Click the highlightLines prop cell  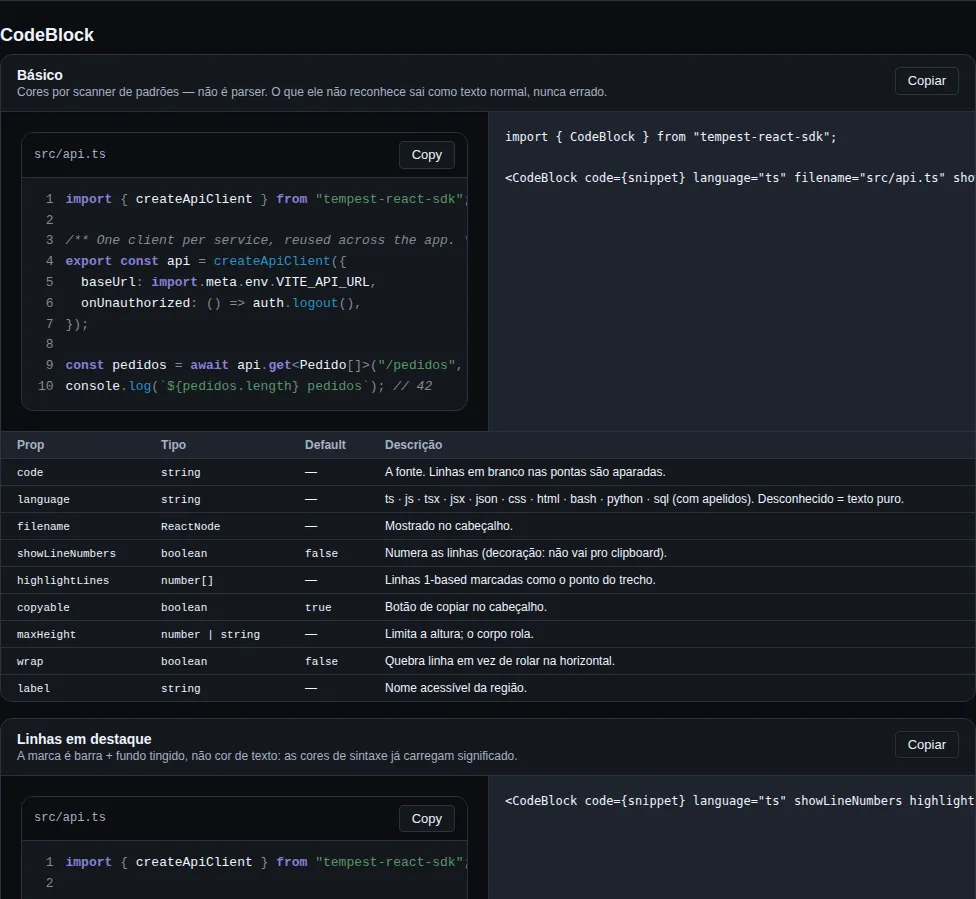pyautogui.click(x=63, y=580)
